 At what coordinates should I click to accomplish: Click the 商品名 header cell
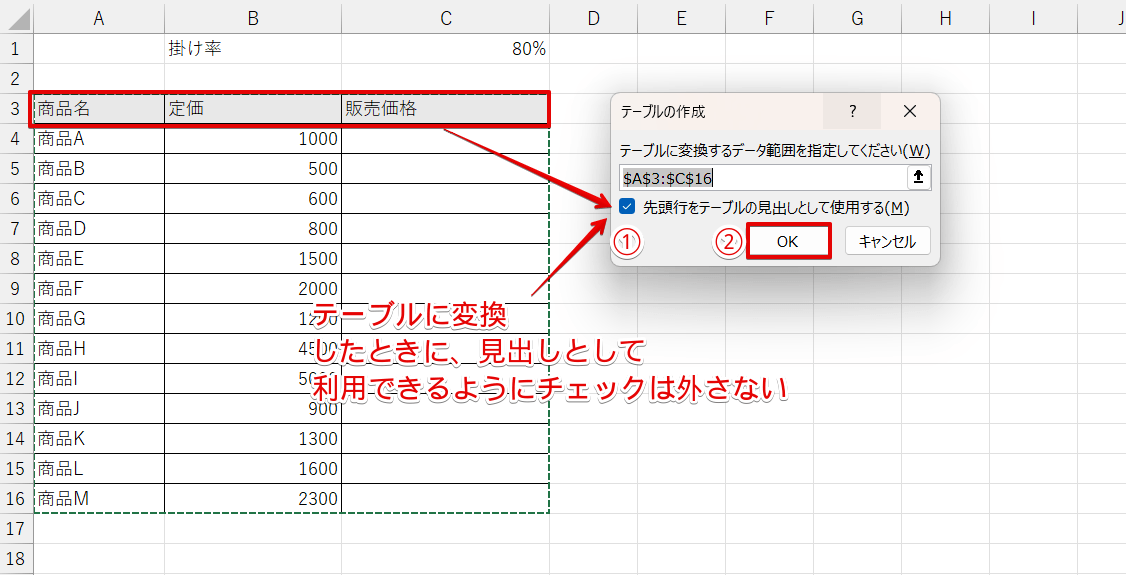[99, 109]
